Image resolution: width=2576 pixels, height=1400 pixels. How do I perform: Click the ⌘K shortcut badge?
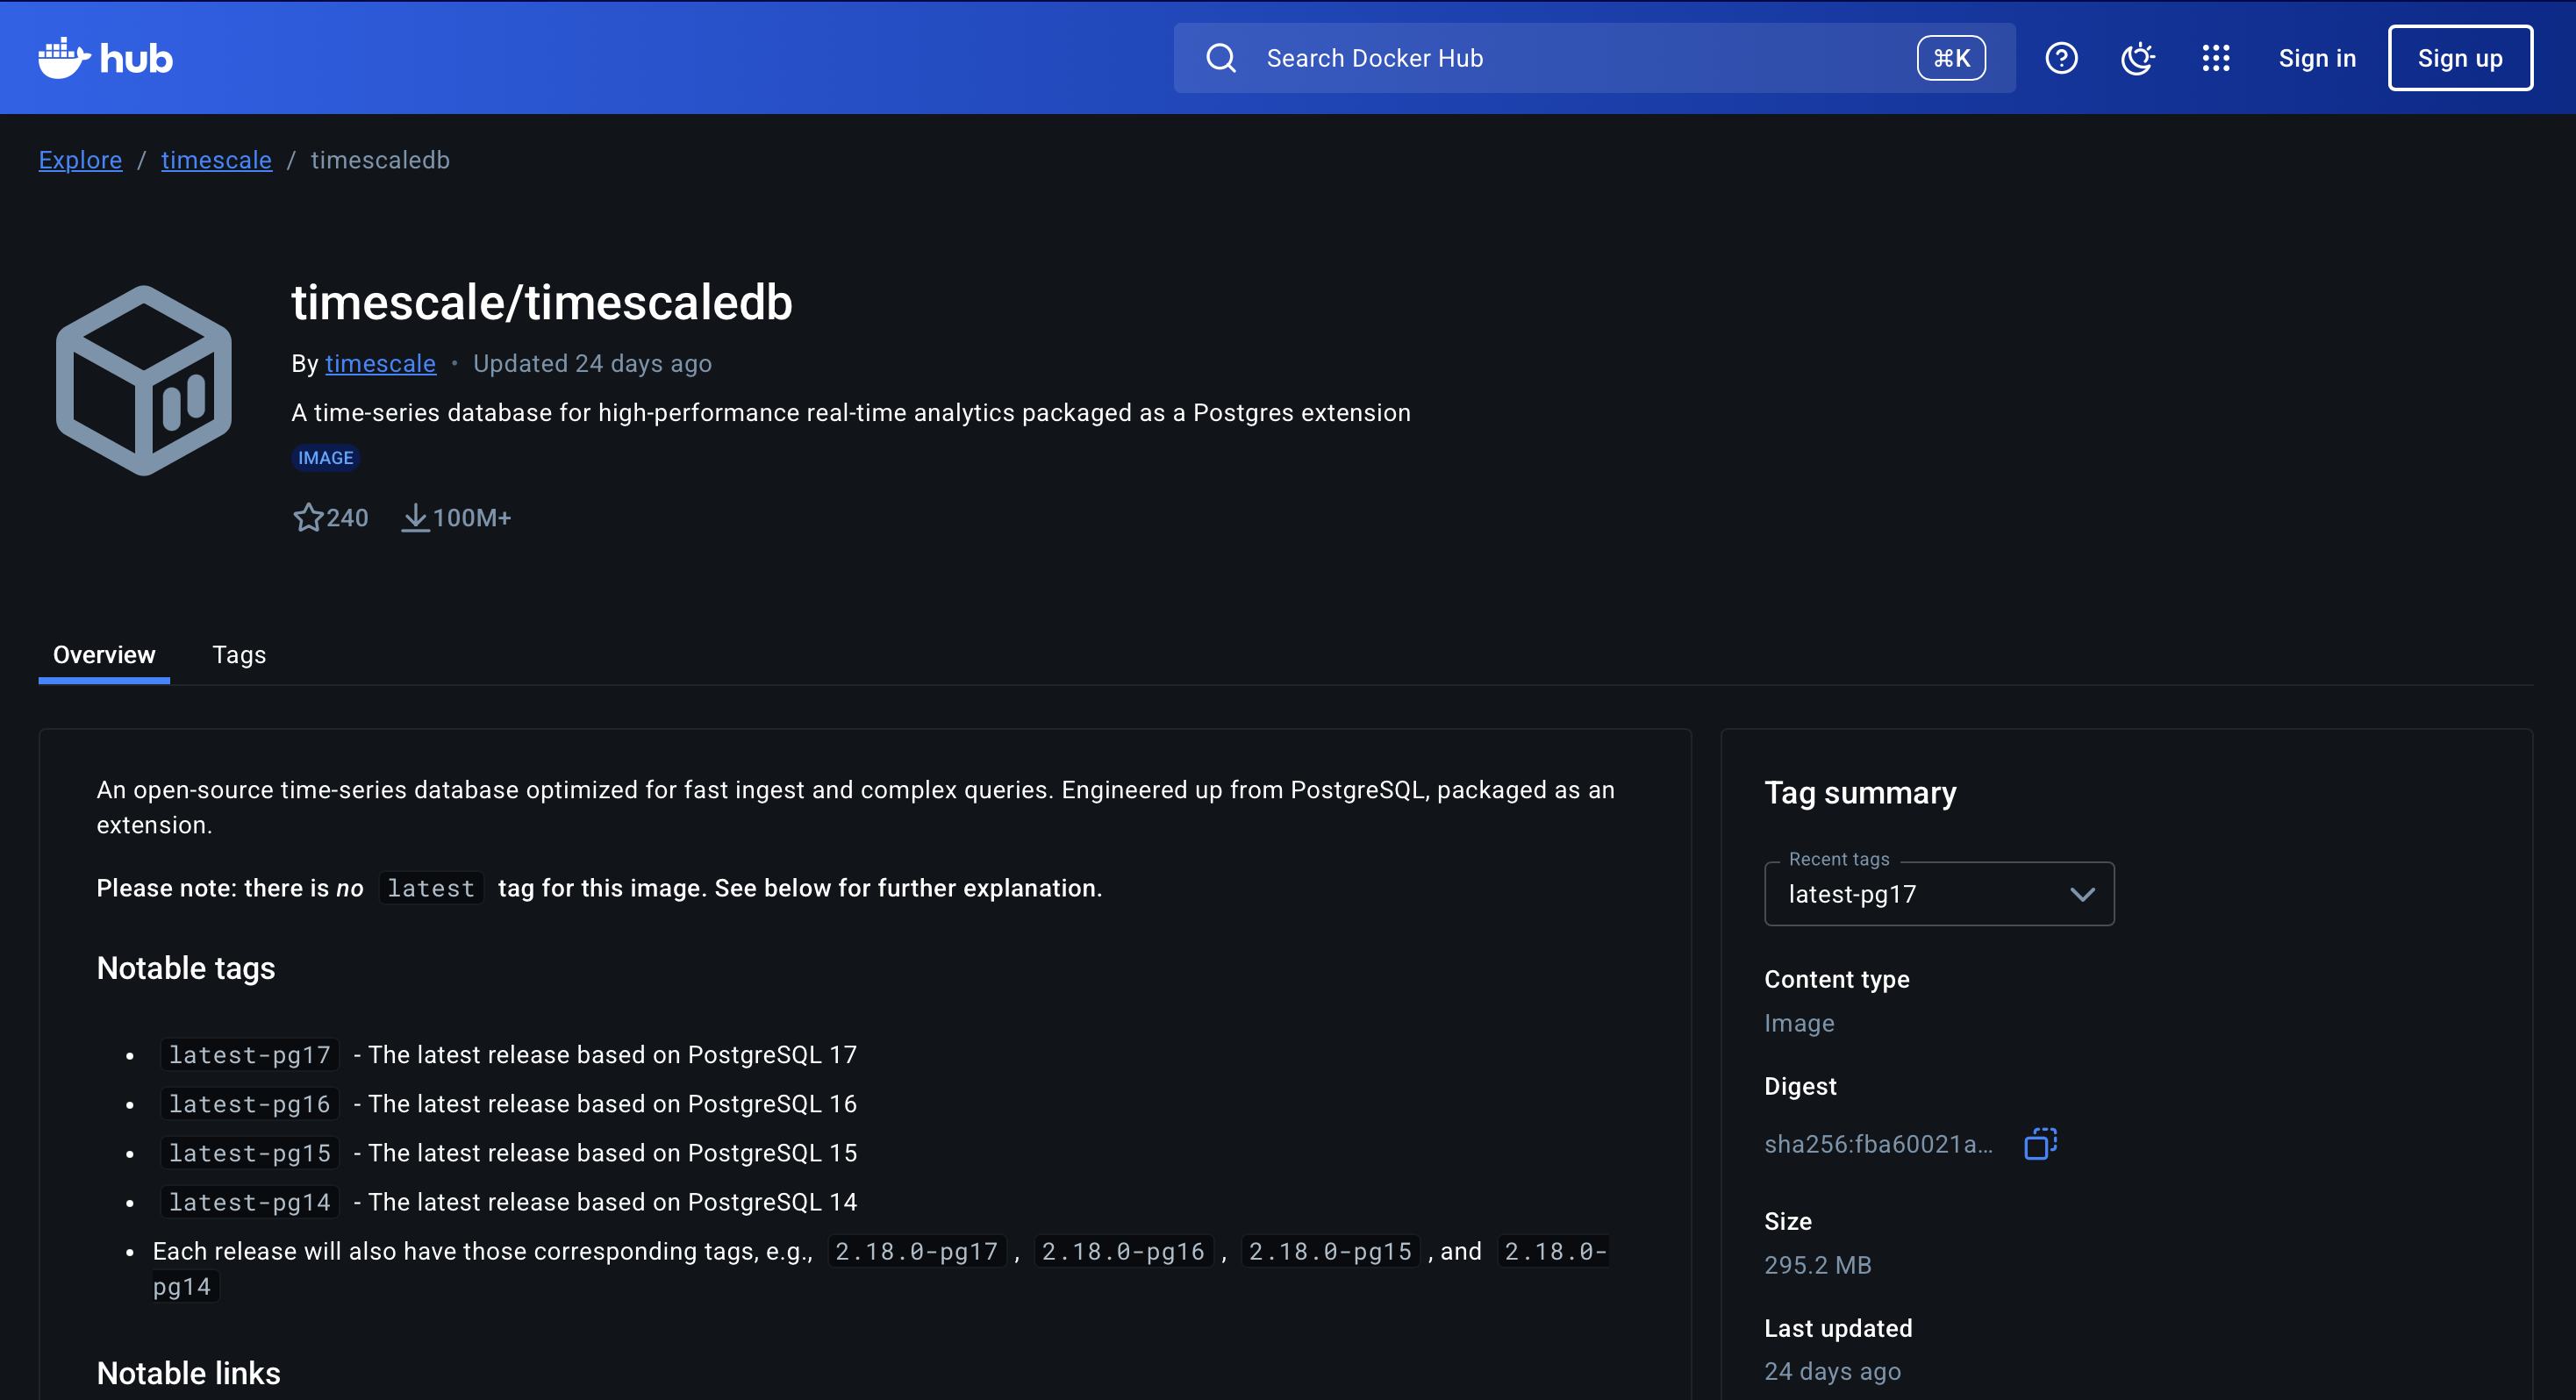tap(1950, 58)
